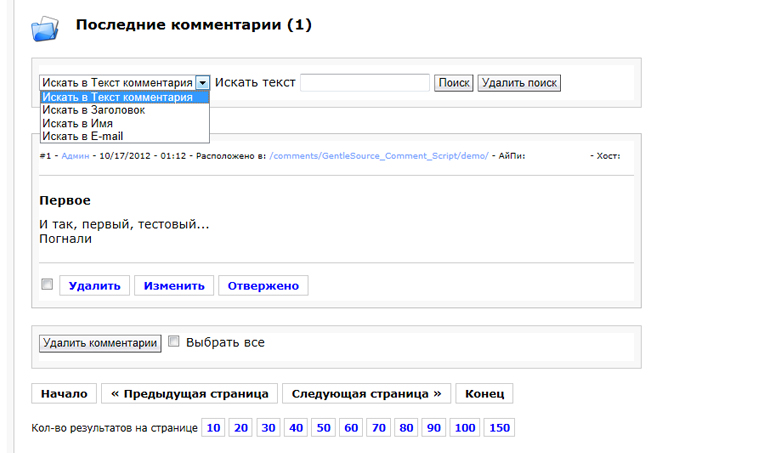Set results per page to 90
Screen dimensions: 760x453
tap(434, 428)
